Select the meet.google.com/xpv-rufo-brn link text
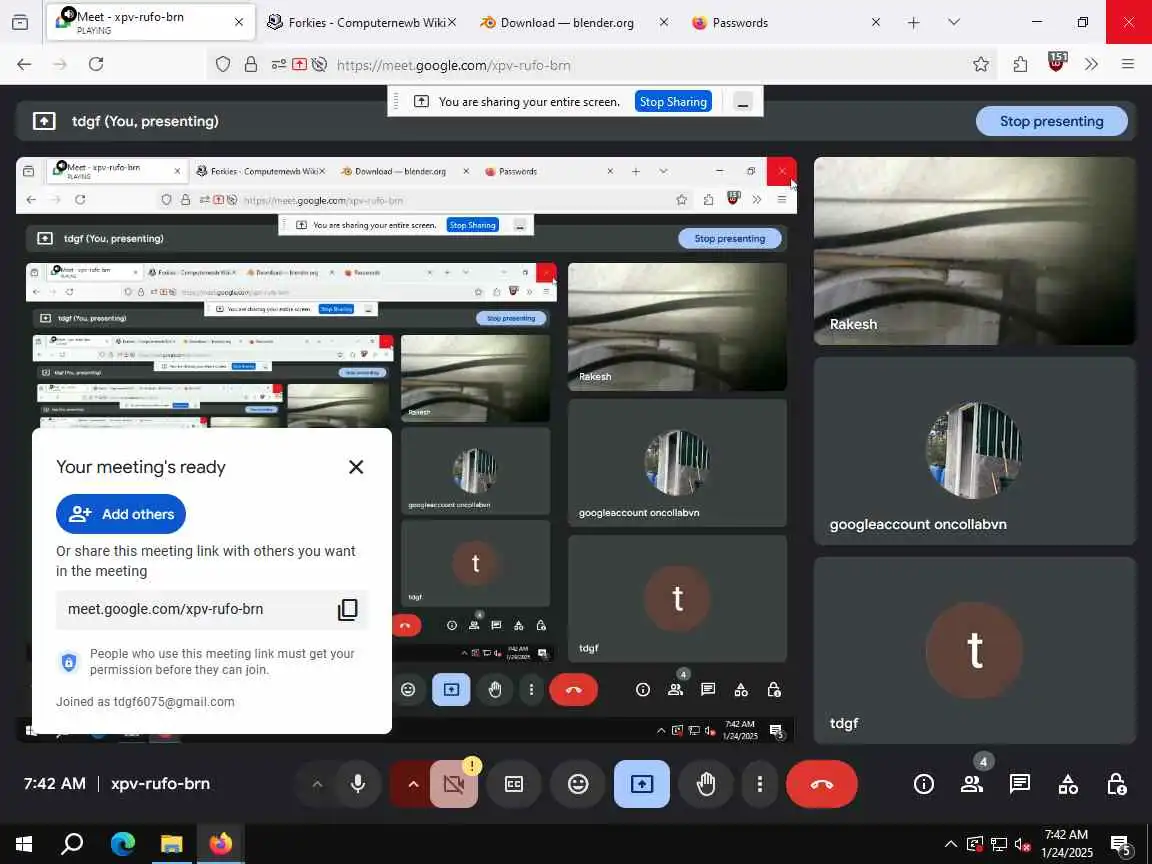Screen dimensions: 1152x864 tap(165, 609)
